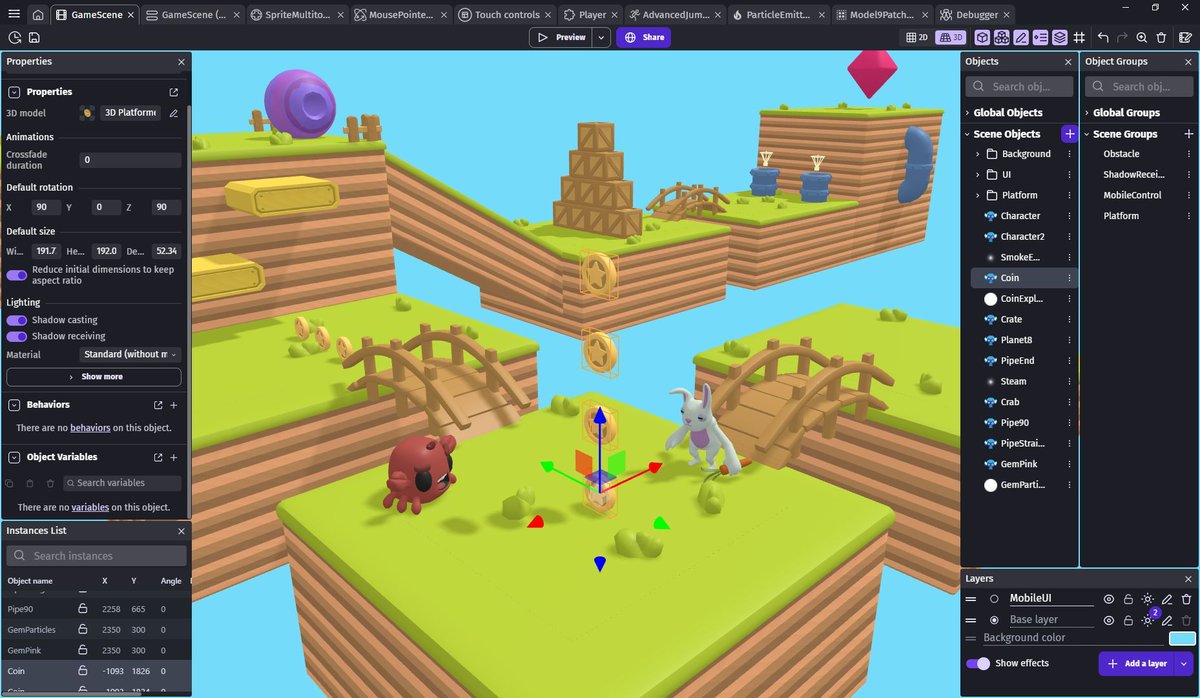Viewport: 1200px width, 698px height.
Task: Click the Show more button
Action: pos(94,377)
